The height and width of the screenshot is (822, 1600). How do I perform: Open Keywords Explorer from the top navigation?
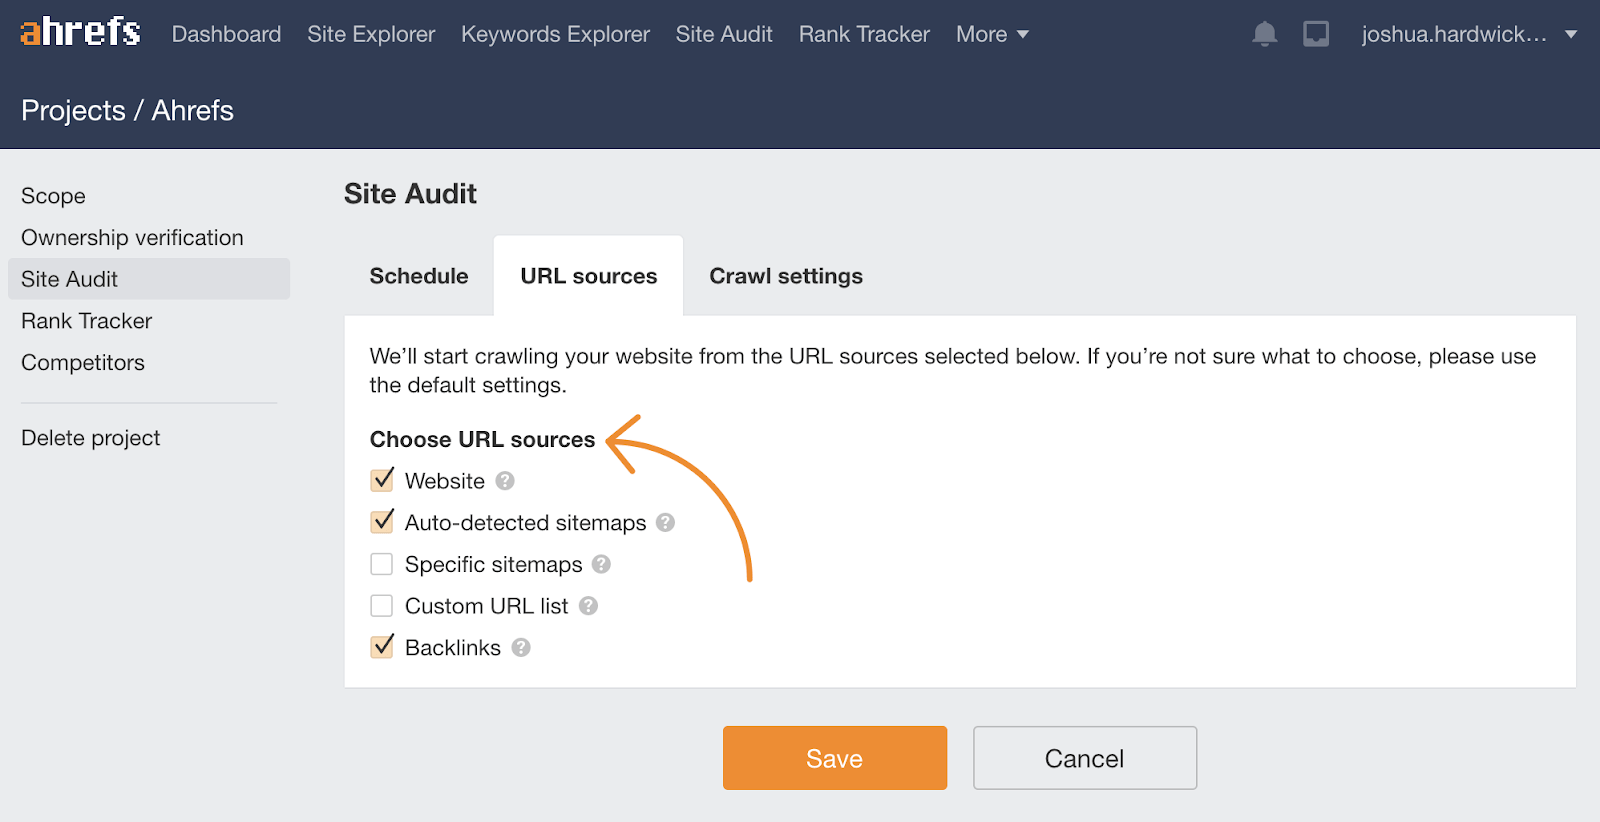555,34
